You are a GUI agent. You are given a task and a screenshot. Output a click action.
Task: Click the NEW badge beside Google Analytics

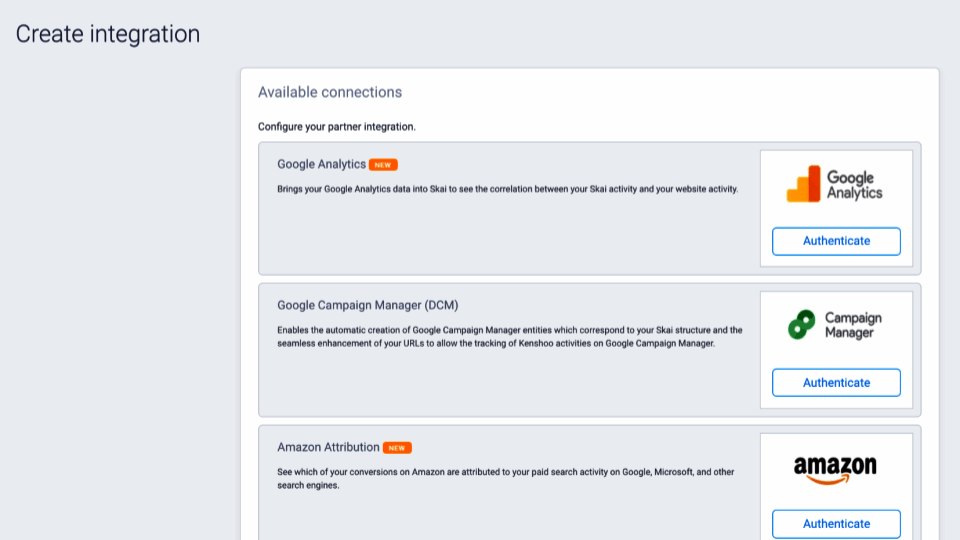click(383, 165)
